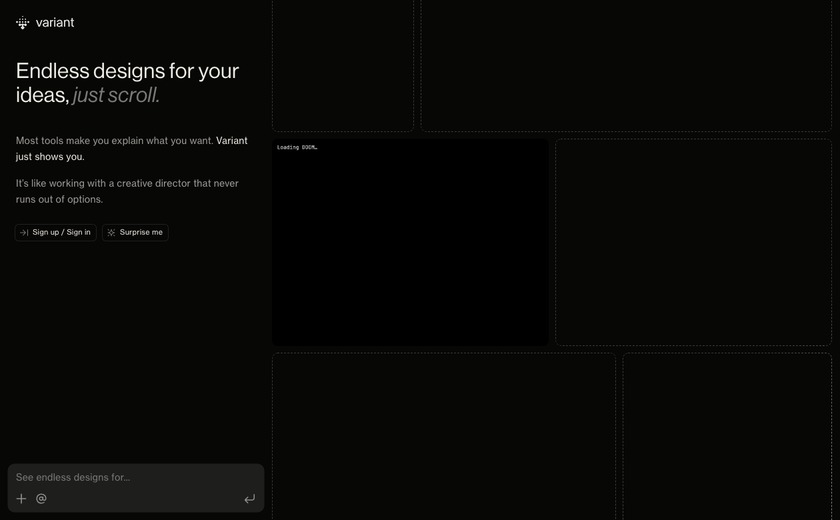Click the 'Endless designs for your' headline
This screenshot has width=840, height=520.
point(128,71)
